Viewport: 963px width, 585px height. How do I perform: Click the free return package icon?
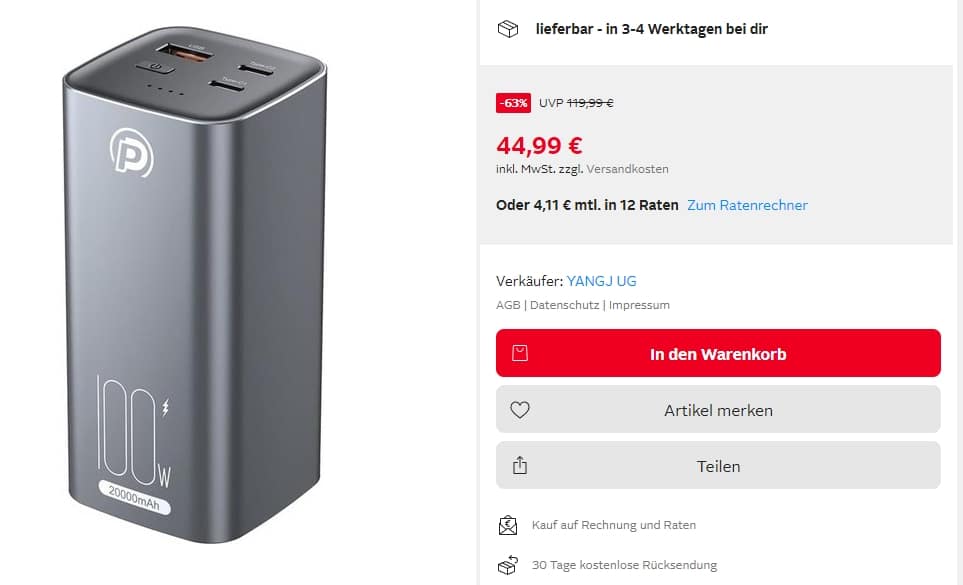508,565
